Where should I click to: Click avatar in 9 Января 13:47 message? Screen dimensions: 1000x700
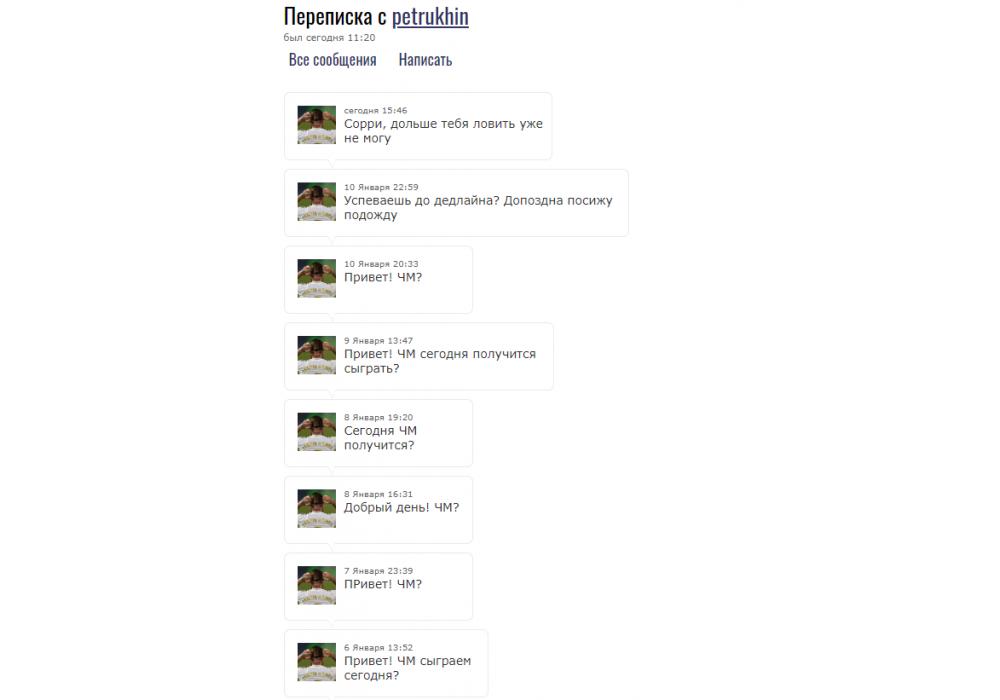316,355
